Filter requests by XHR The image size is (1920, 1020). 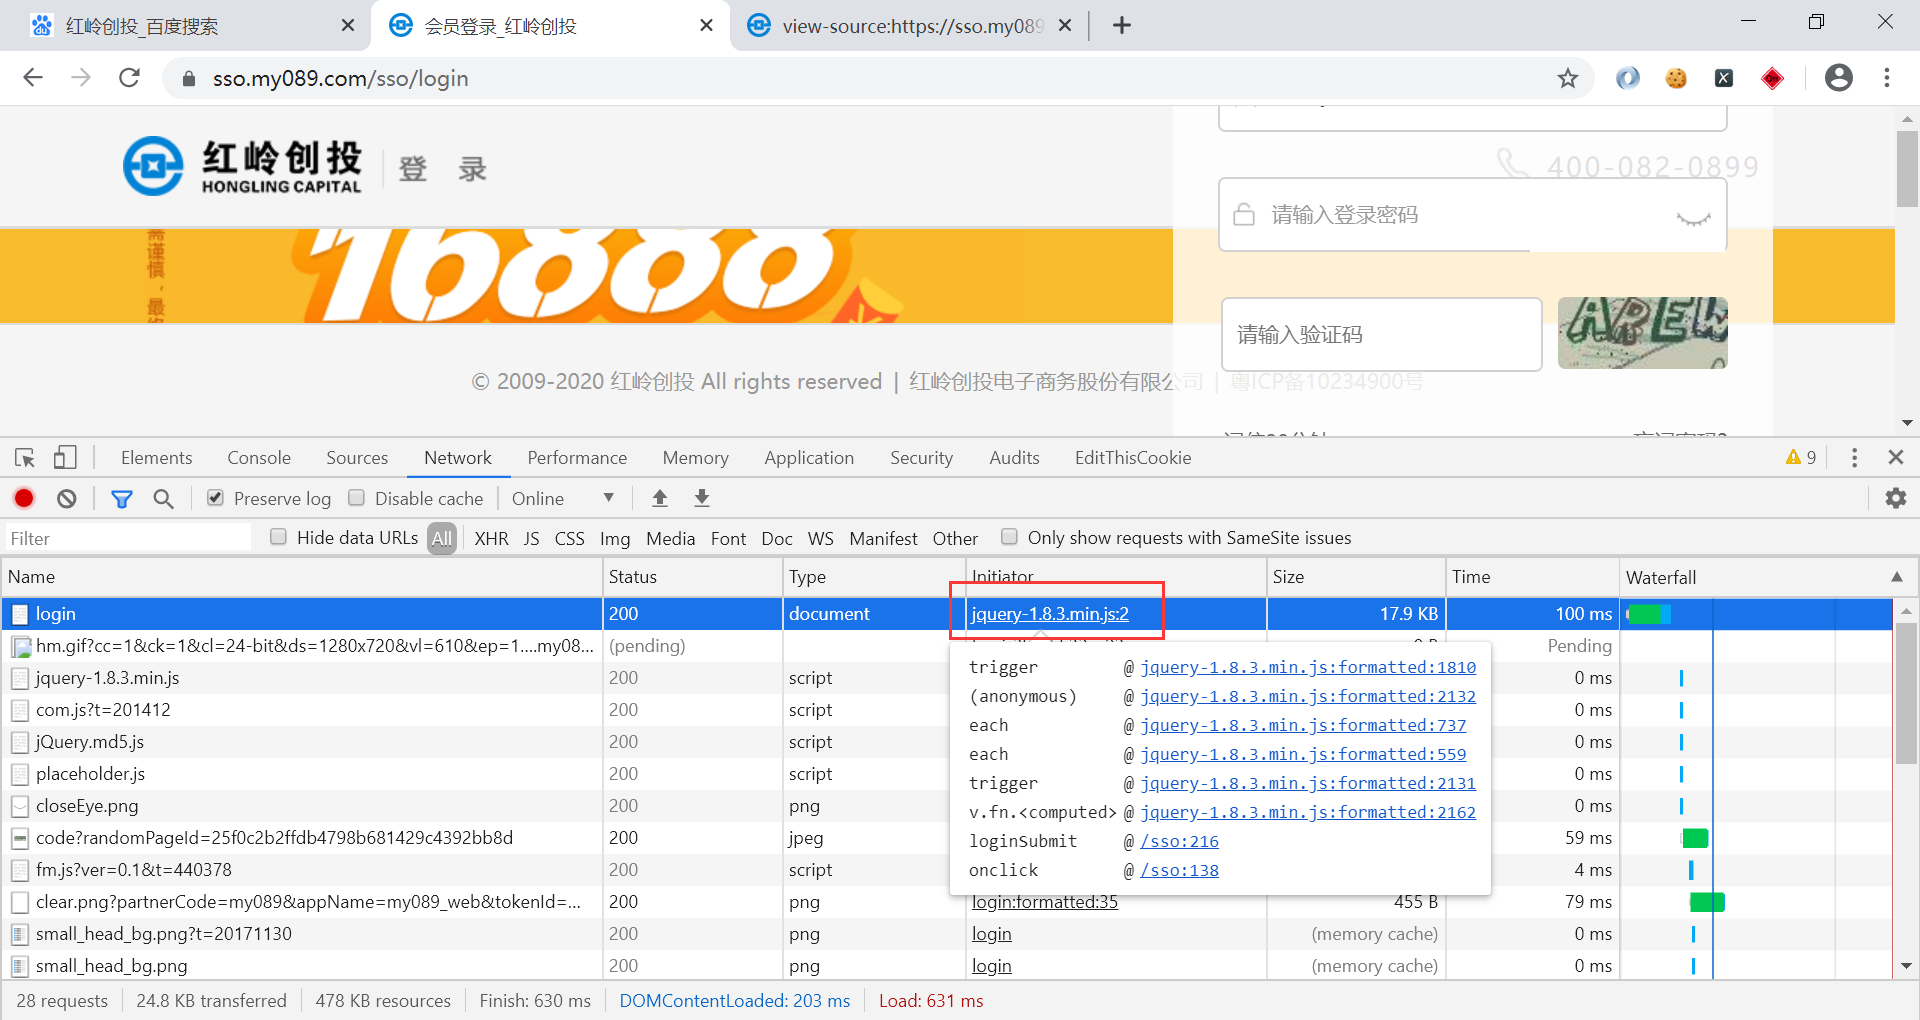point(491,538)
